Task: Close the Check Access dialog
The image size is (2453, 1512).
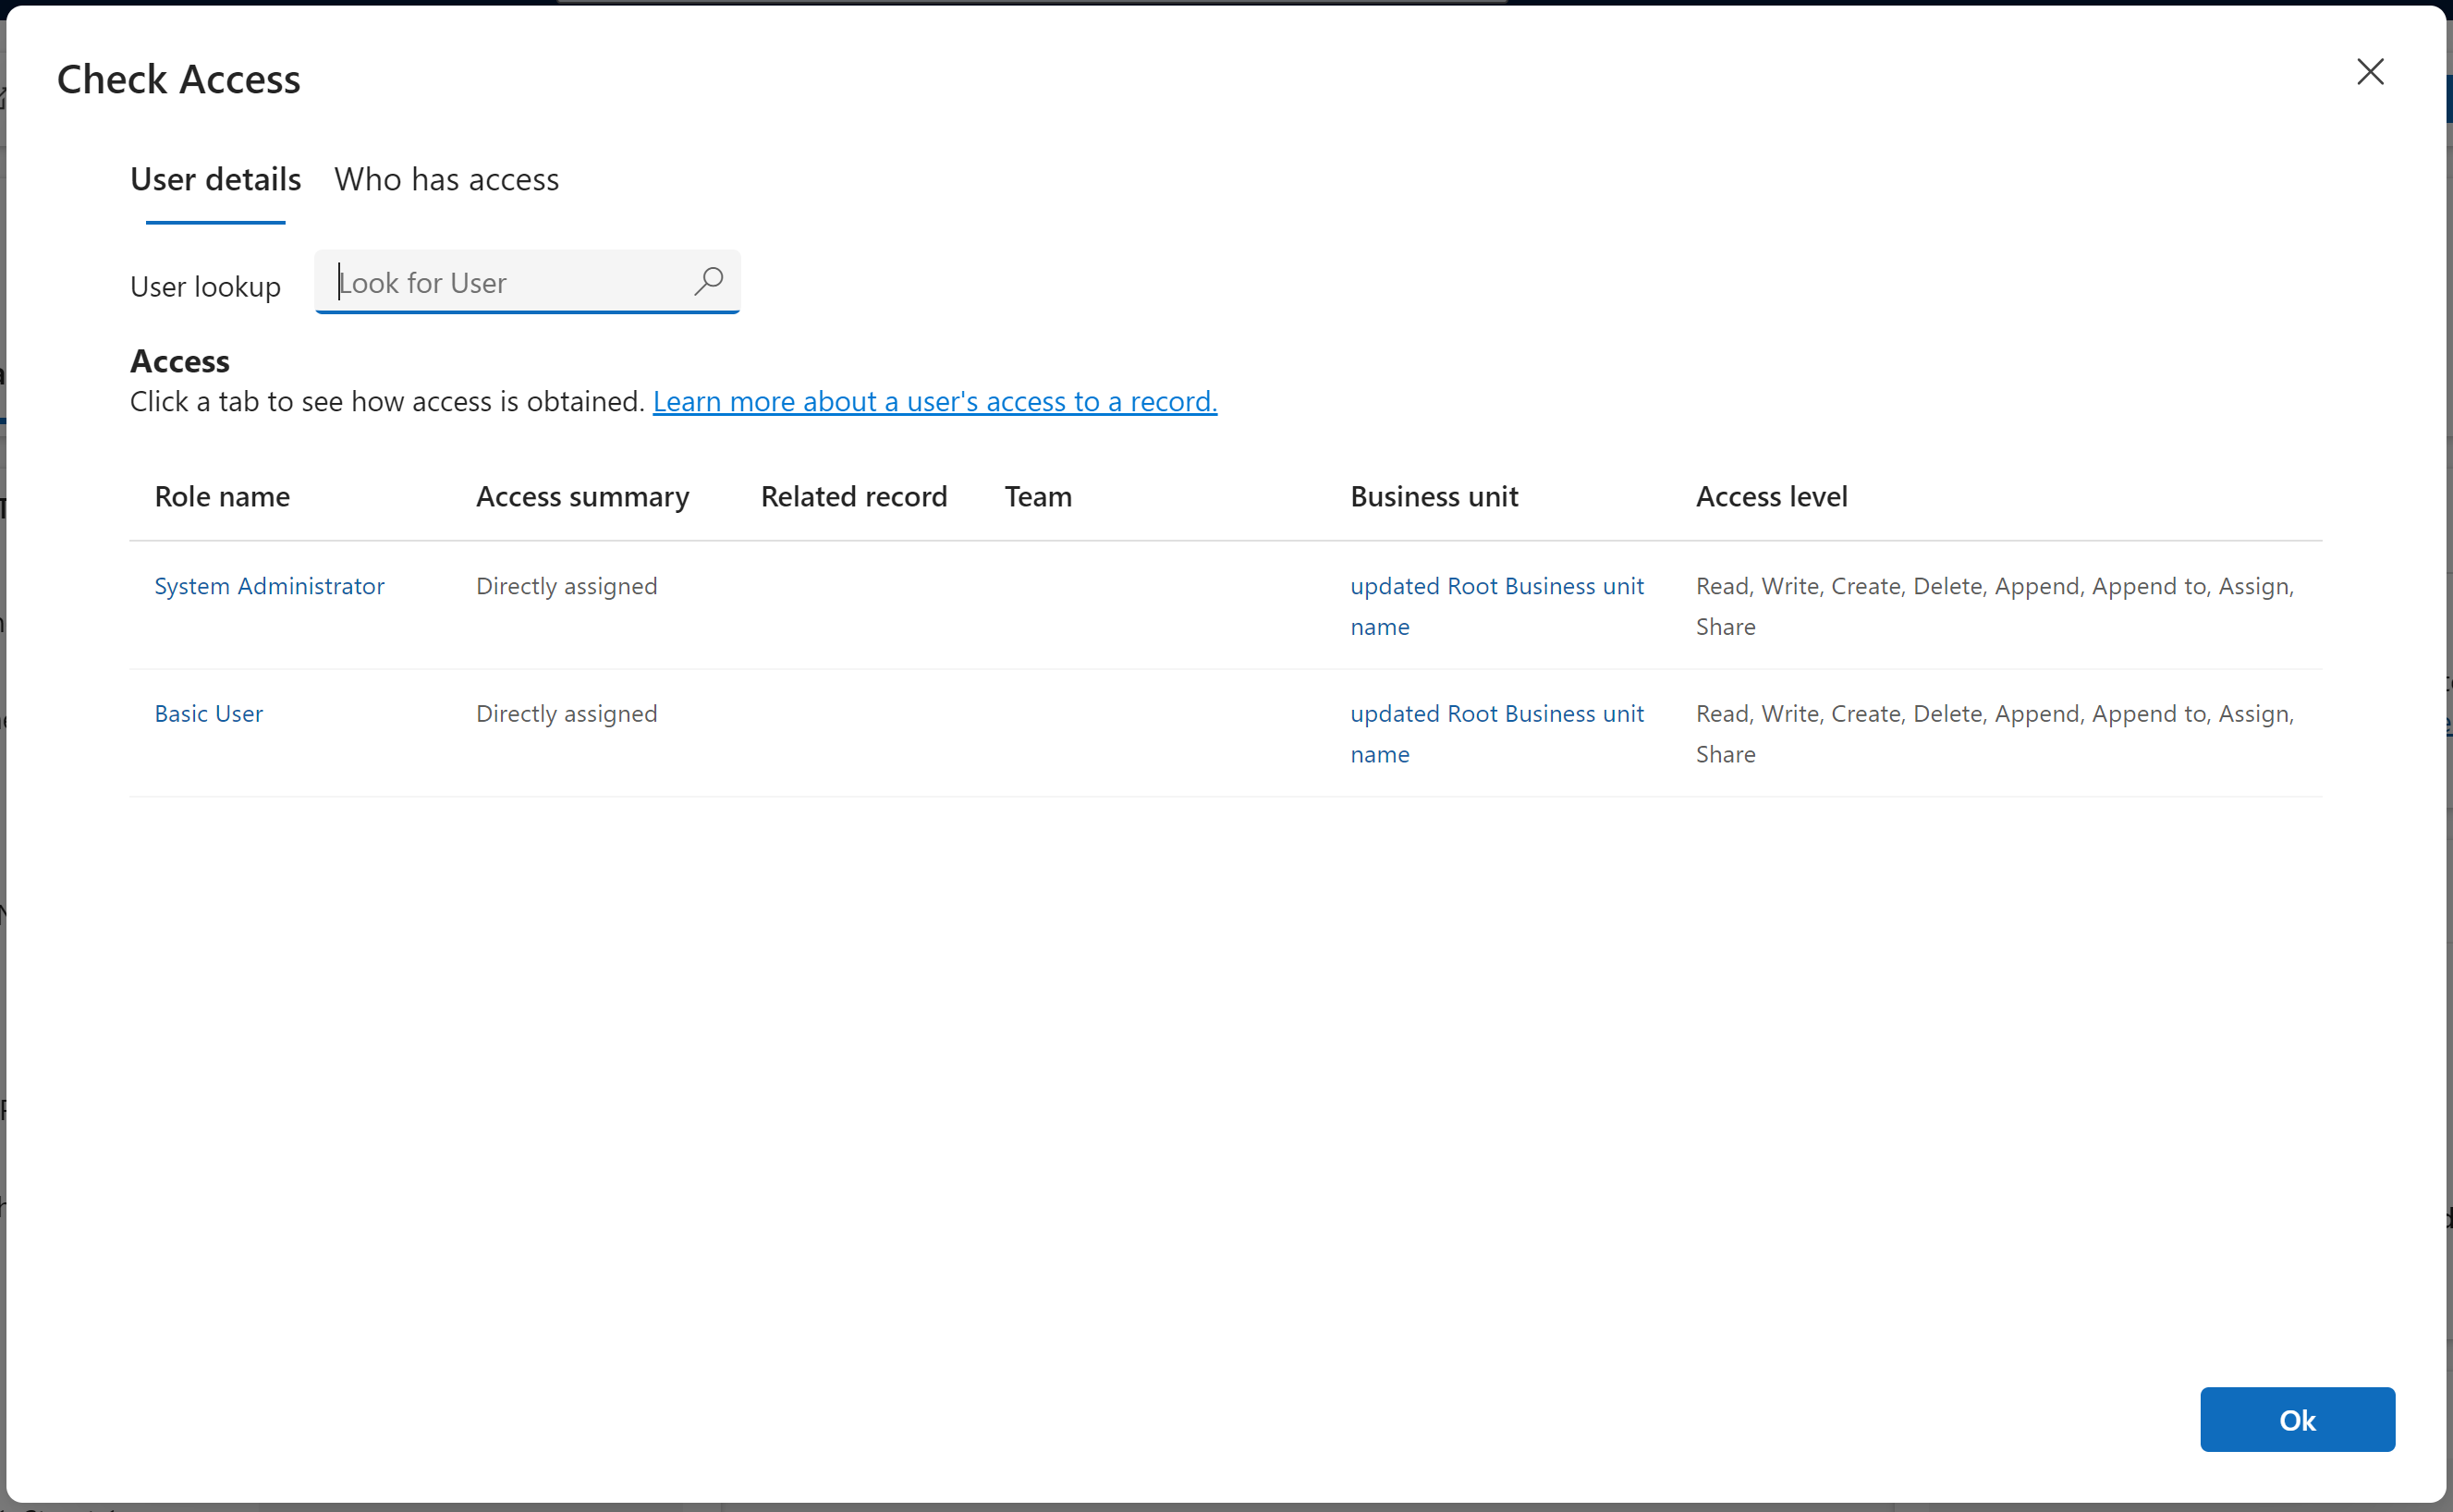Action: tap(2370, 72)
